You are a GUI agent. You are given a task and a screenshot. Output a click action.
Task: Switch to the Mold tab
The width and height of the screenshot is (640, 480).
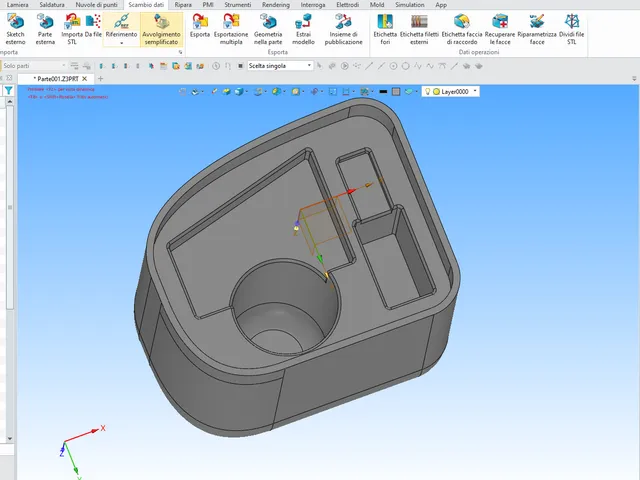click(x=377, y=5)
